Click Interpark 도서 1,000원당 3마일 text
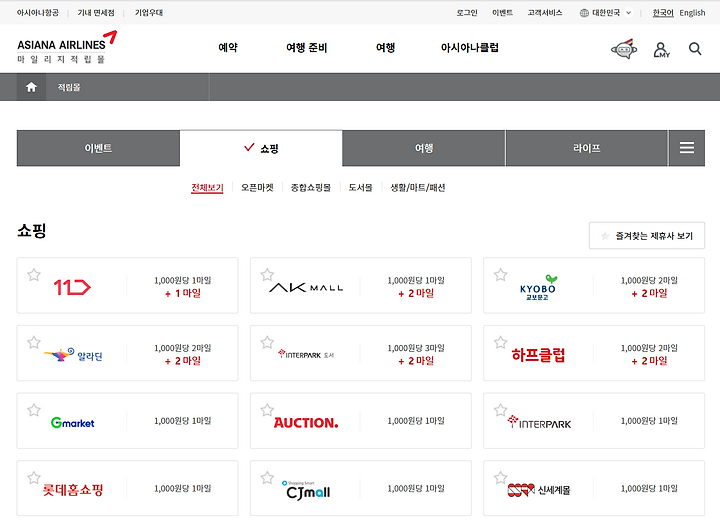The image size is (720, 522). pos(416,348)
